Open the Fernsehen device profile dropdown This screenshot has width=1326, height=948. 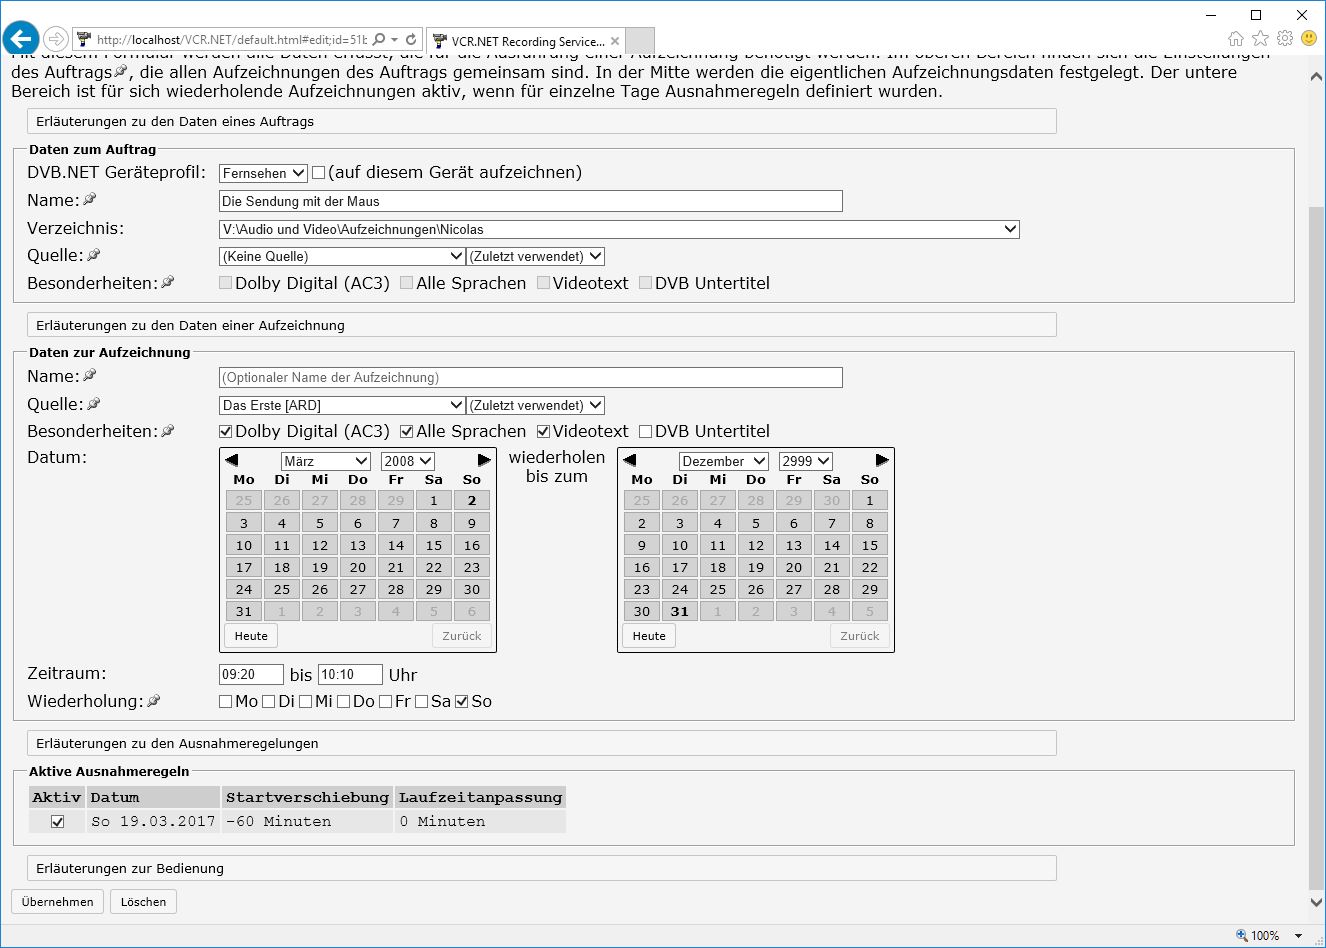263,173
